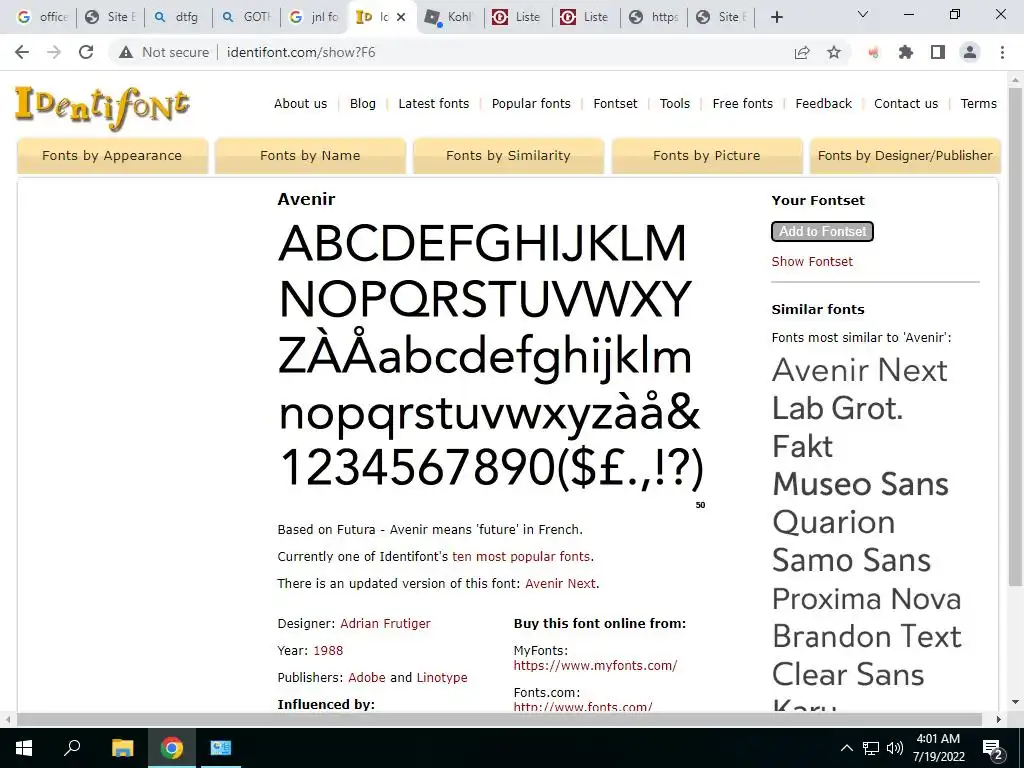1024x768 pixels.
Task: Share this page via the share icon
Action: (x=802, y=52)
